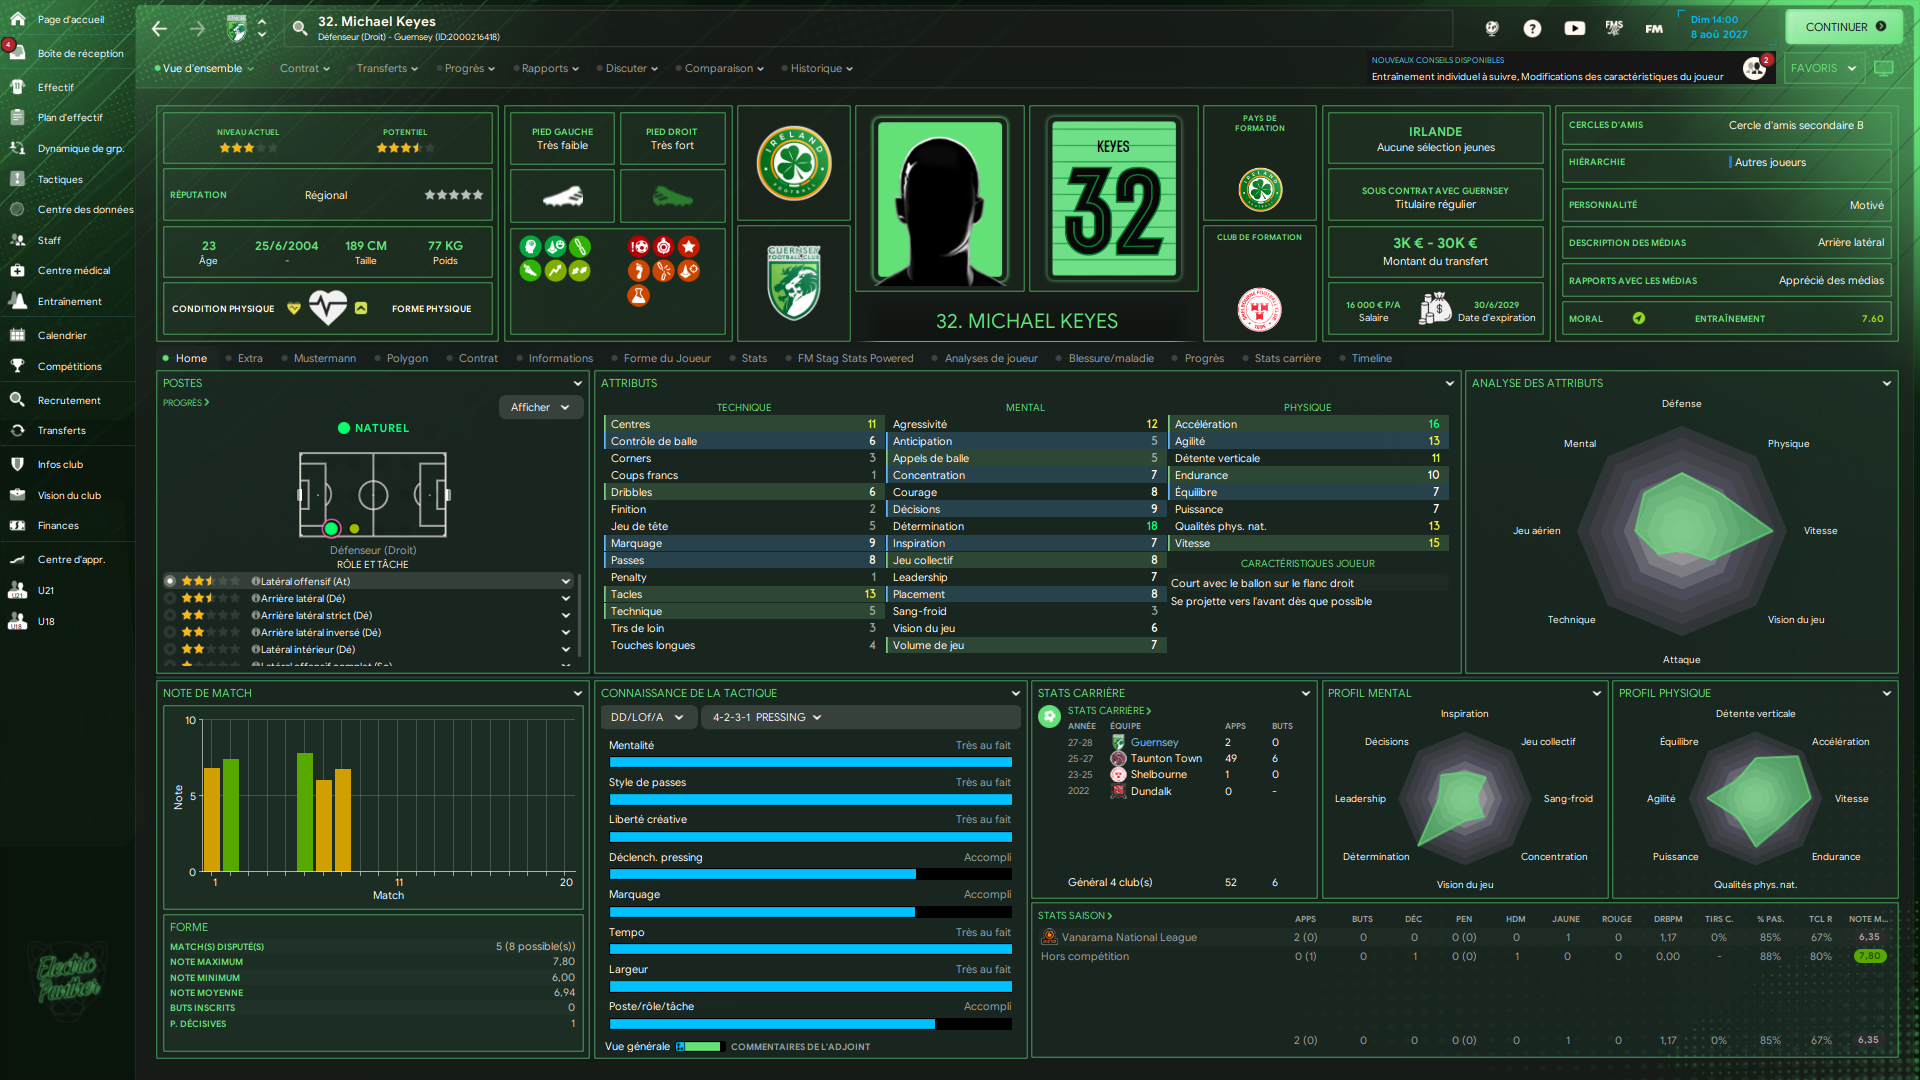Click the Guernsey club badge

pos(793,283)
